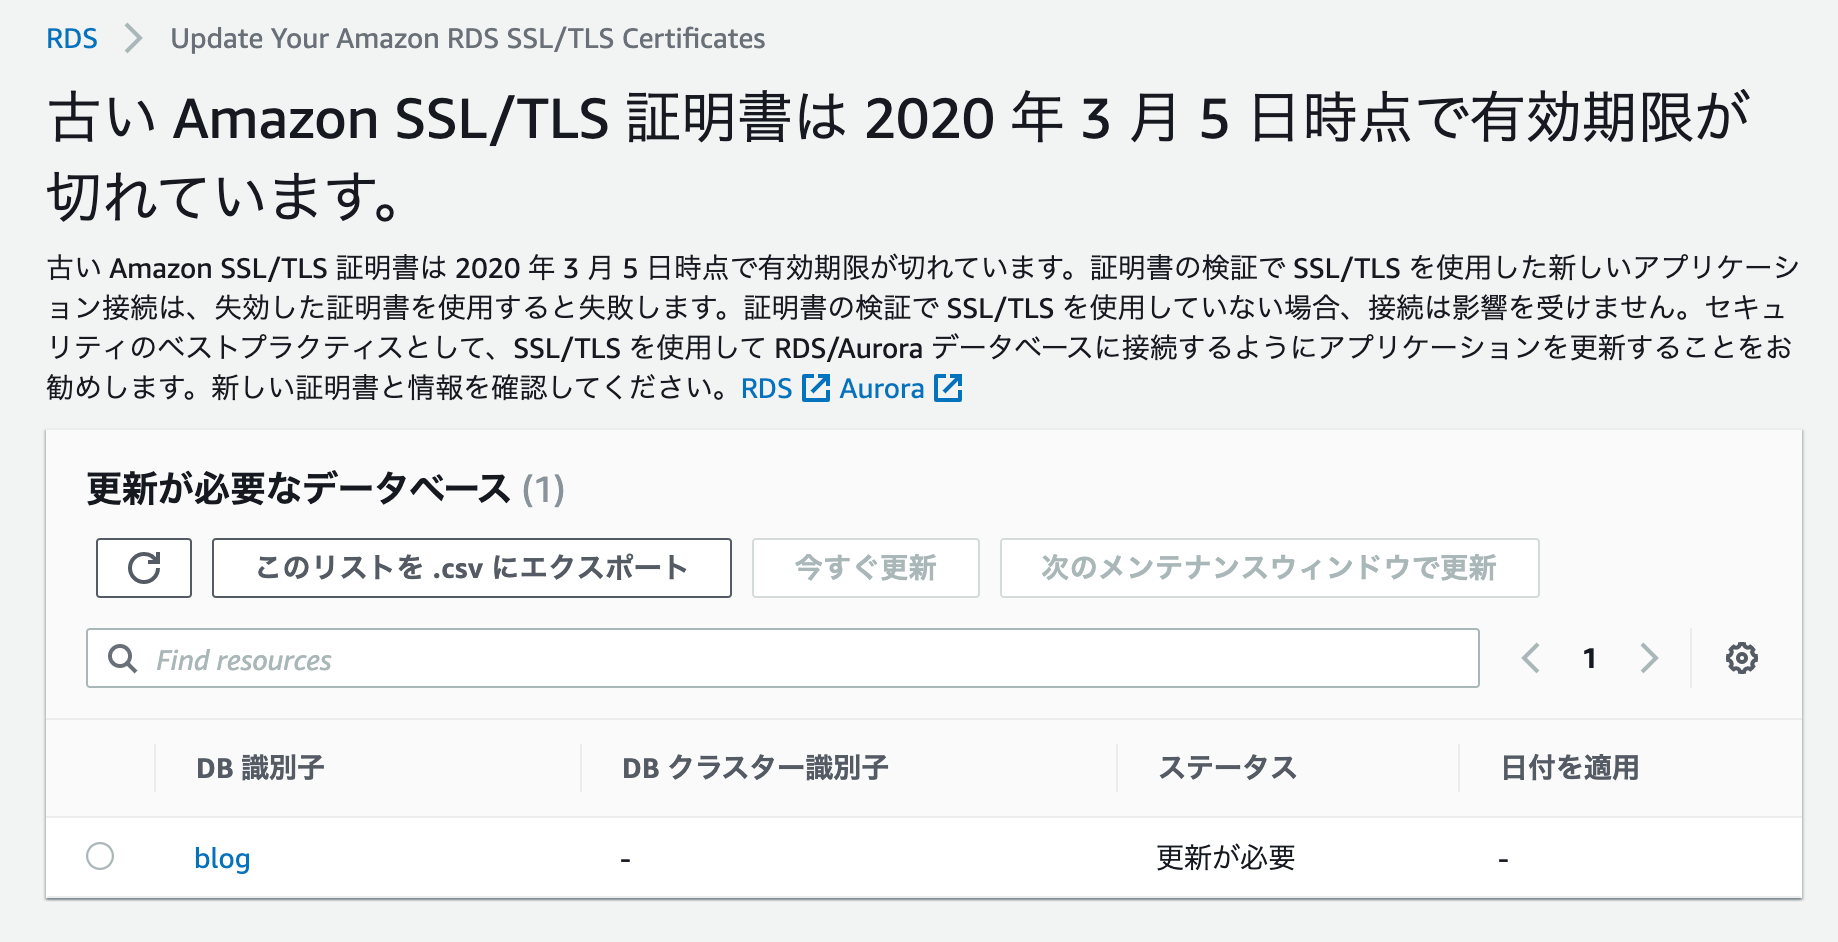Click external link icon next to Aurora

(948, 388)
